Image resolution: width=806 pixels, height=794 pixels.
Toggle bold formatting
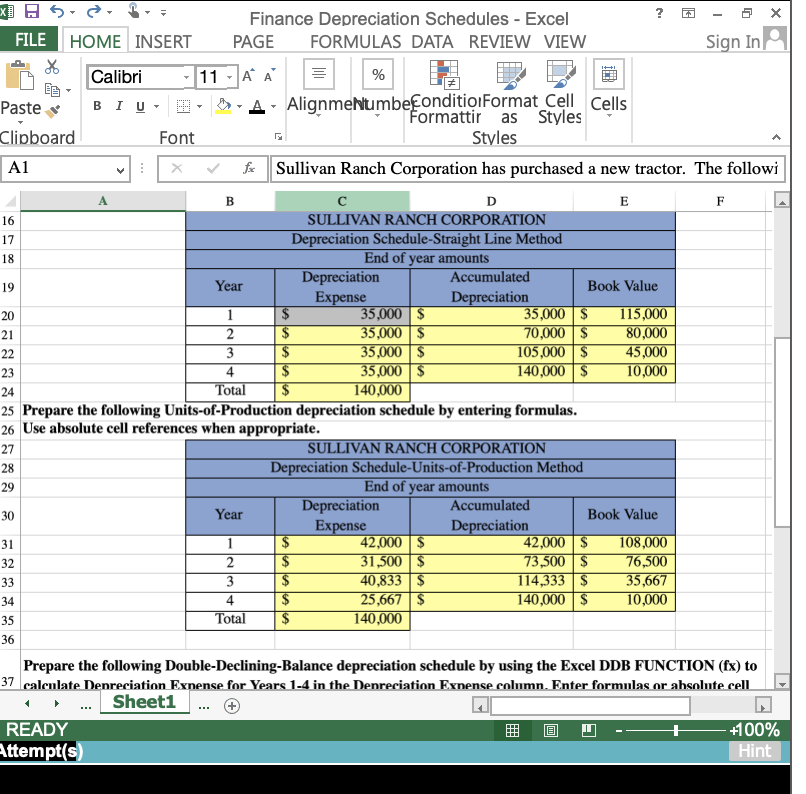pos(96,105)
